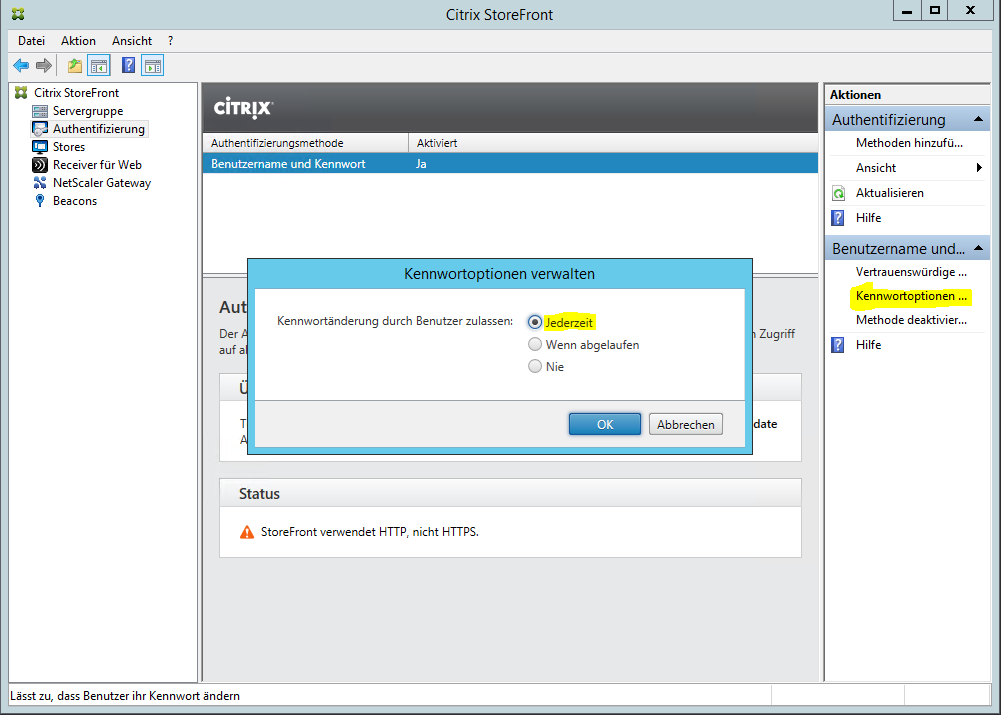This screenshot has height=715, width=1001.
Task: Click status bar text about Kennwort ändern
Action: click(x=125, y=696)
